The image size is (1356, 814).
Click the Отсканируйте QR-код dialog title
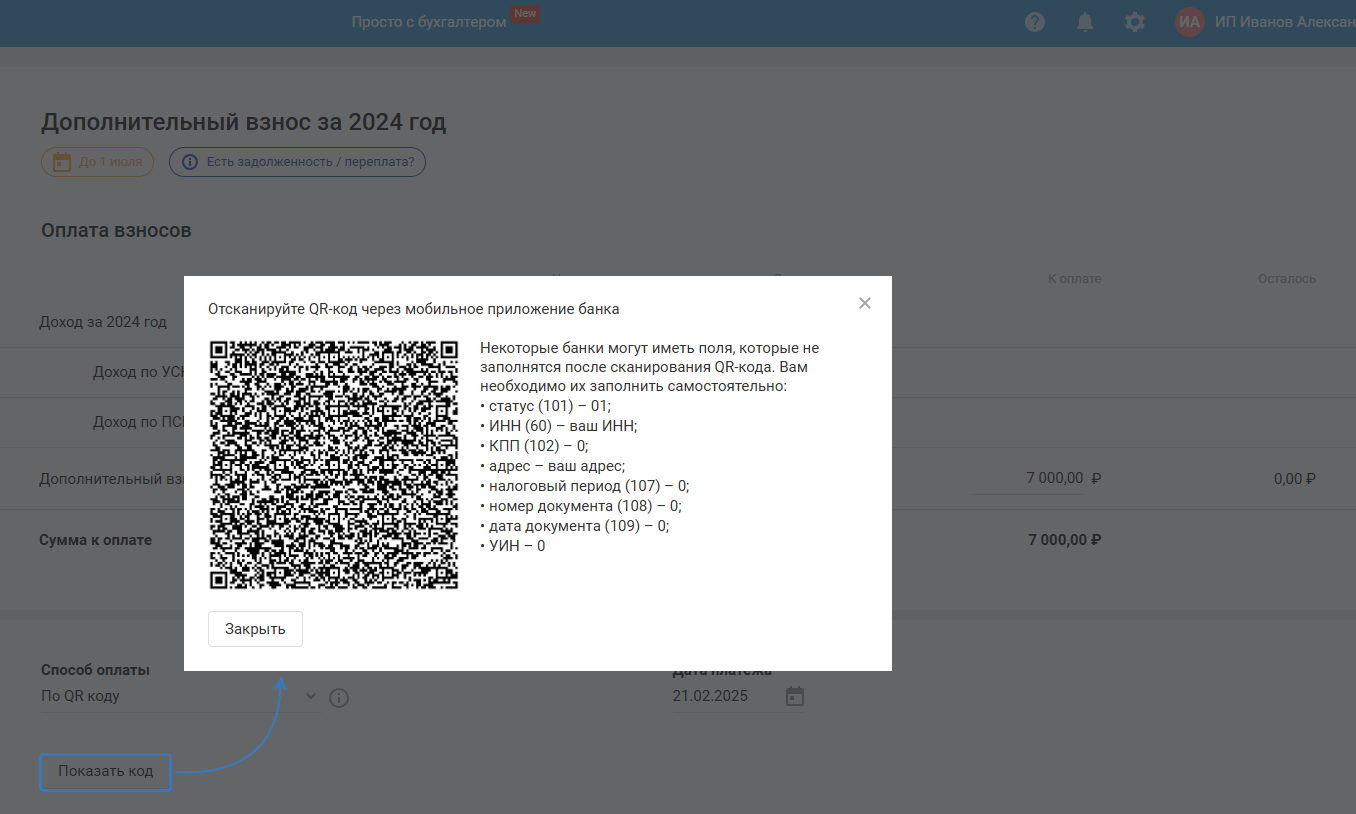tap(414, 309)
